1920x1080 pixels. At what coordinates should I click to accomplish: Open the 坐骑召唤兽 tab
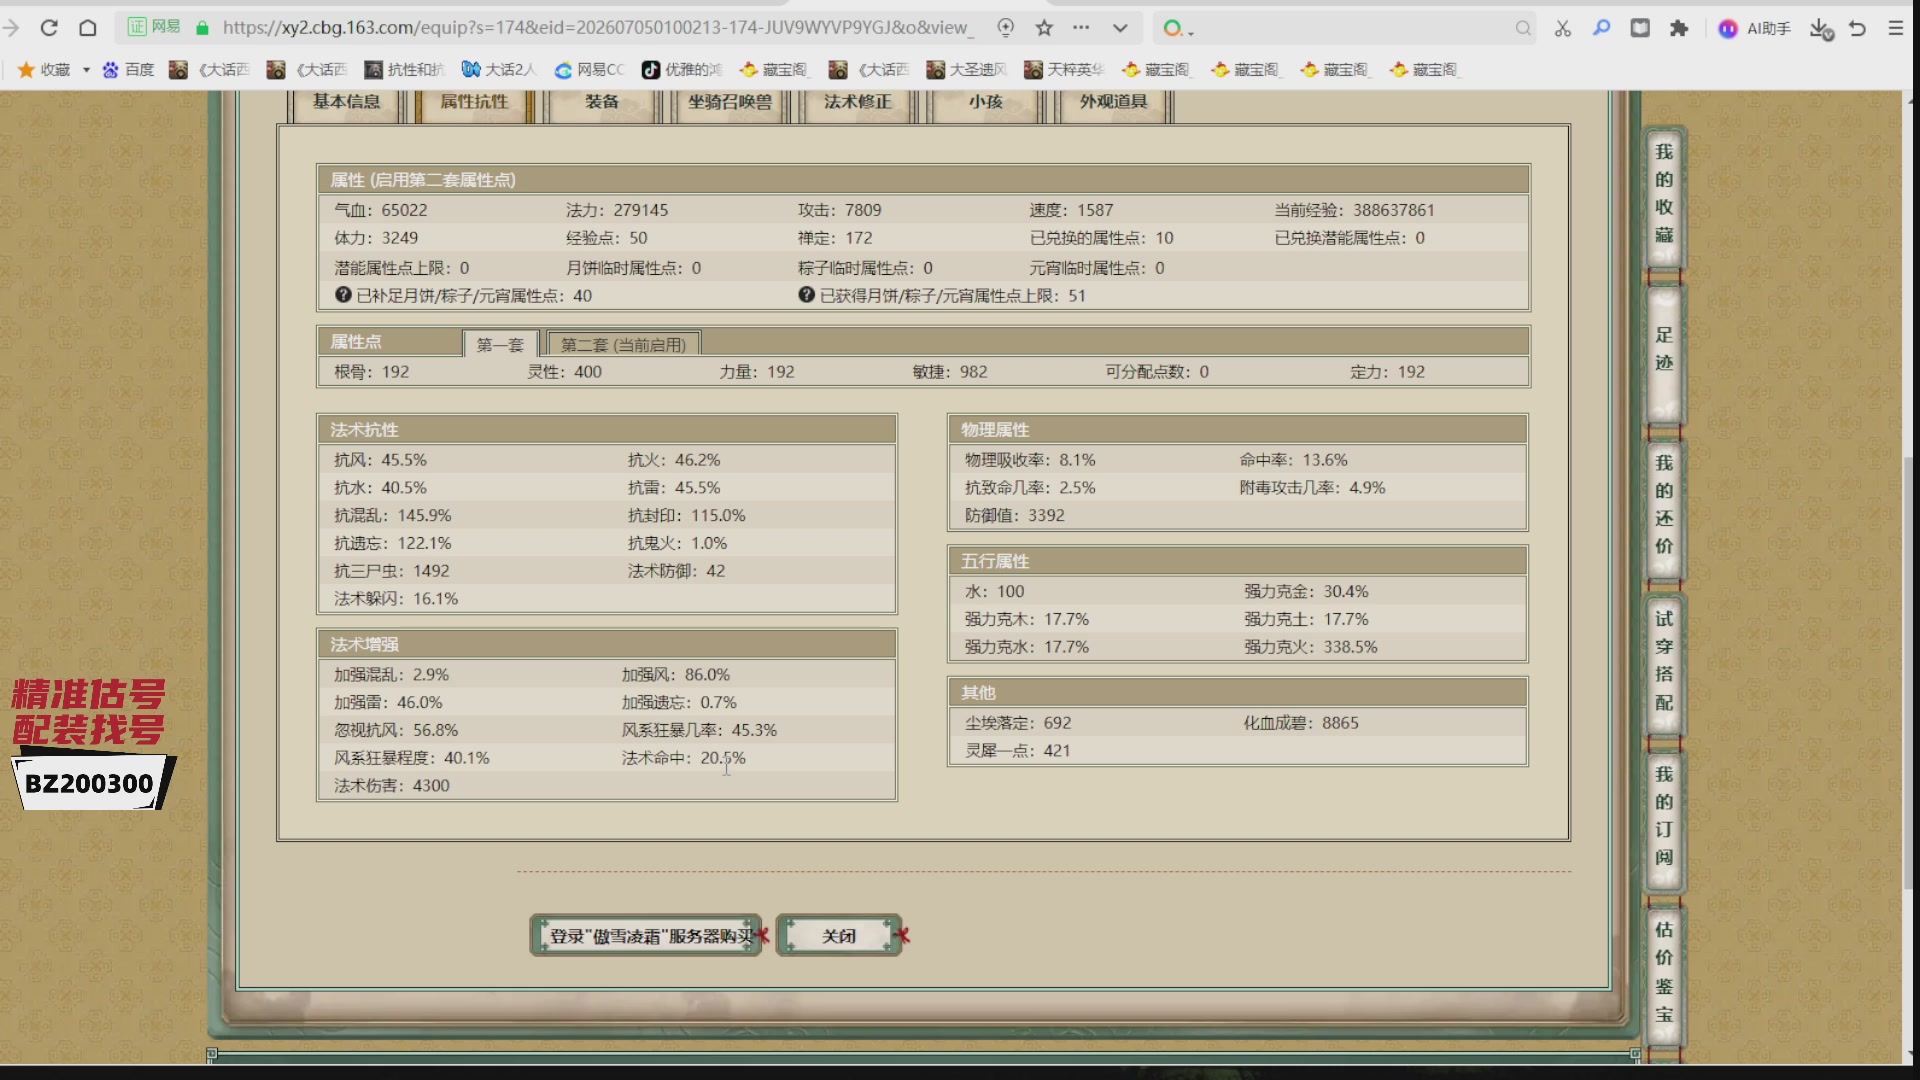(730, 102)
